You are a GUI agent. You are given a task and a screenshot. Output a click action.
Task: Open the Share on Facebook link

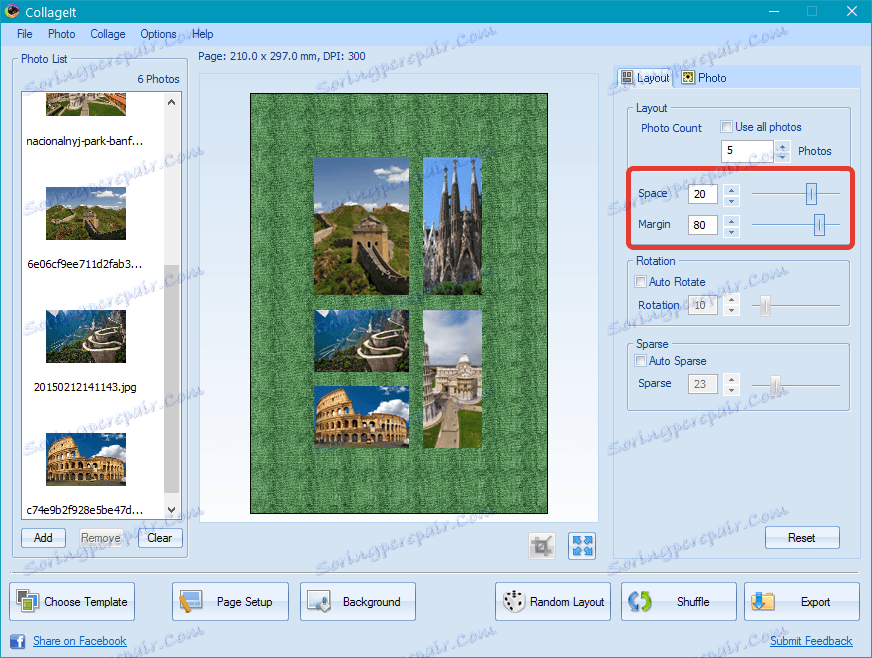tap(80, 641)
